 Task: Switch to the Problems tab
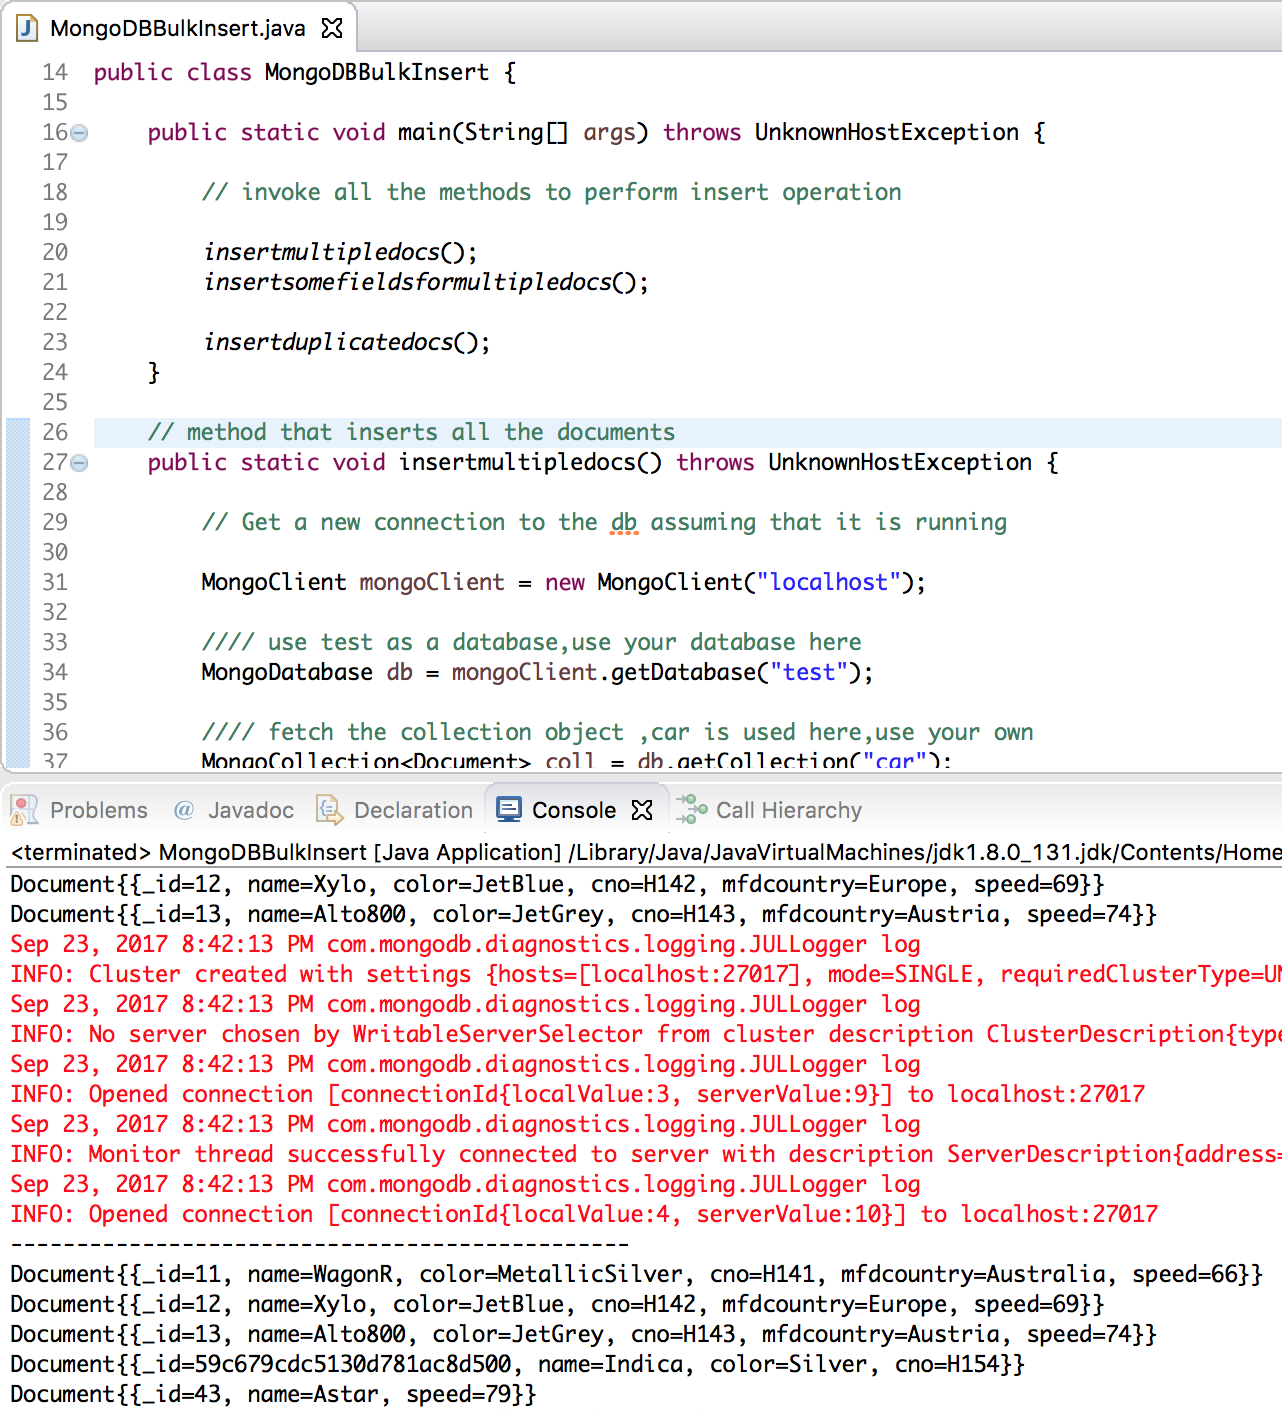tap(97, 810)
